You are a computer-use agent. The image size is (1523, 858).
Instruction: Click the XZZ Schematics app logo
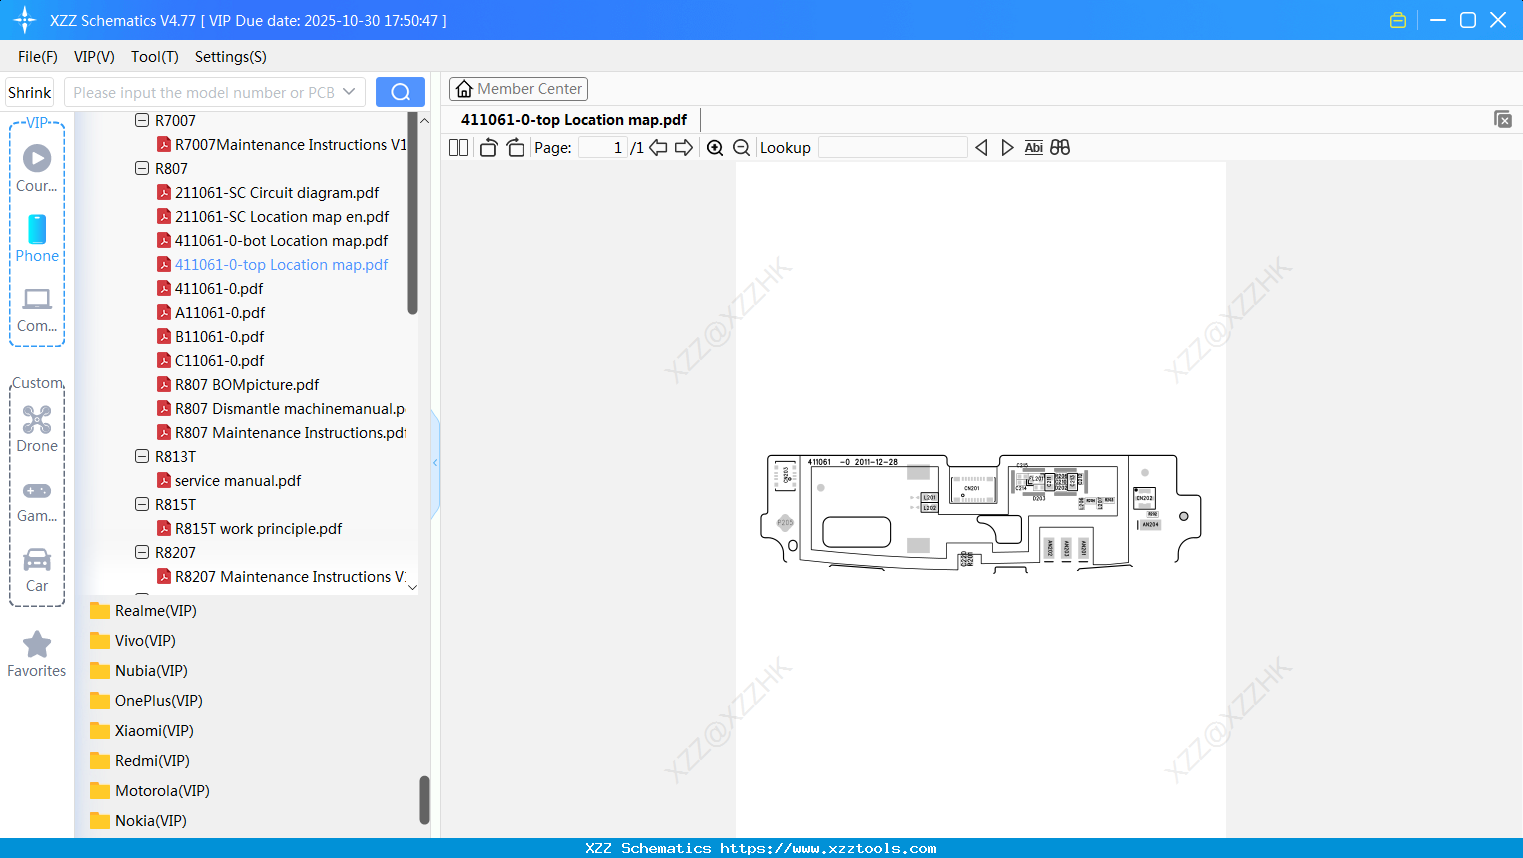25,20
